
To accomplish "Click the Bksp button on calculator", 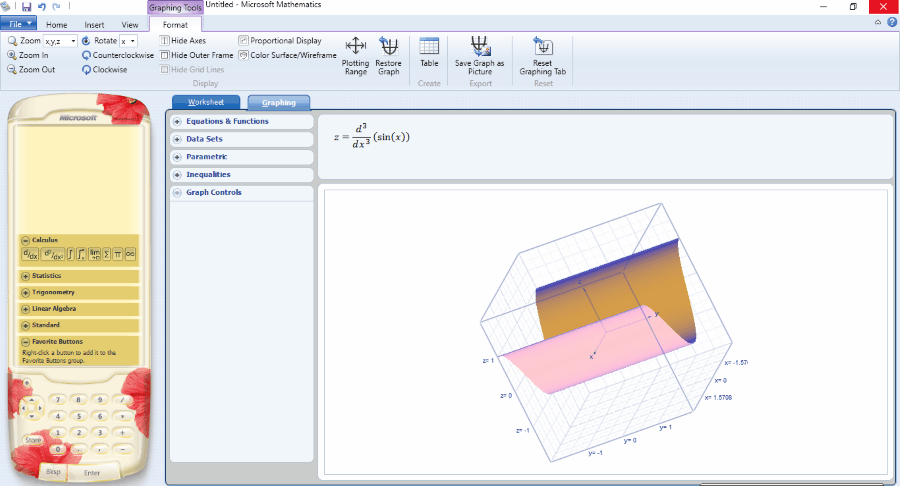I will (53, 472).
